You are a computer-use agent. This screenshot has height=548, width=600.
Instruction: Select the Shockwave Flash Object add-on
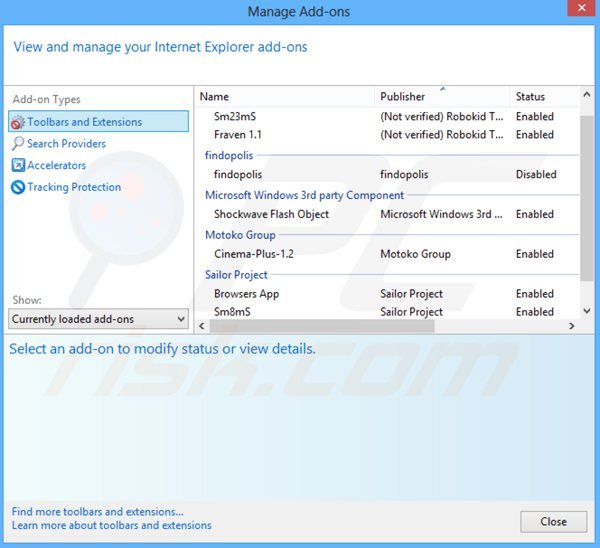pyautogui.click(x=271, y=214)
